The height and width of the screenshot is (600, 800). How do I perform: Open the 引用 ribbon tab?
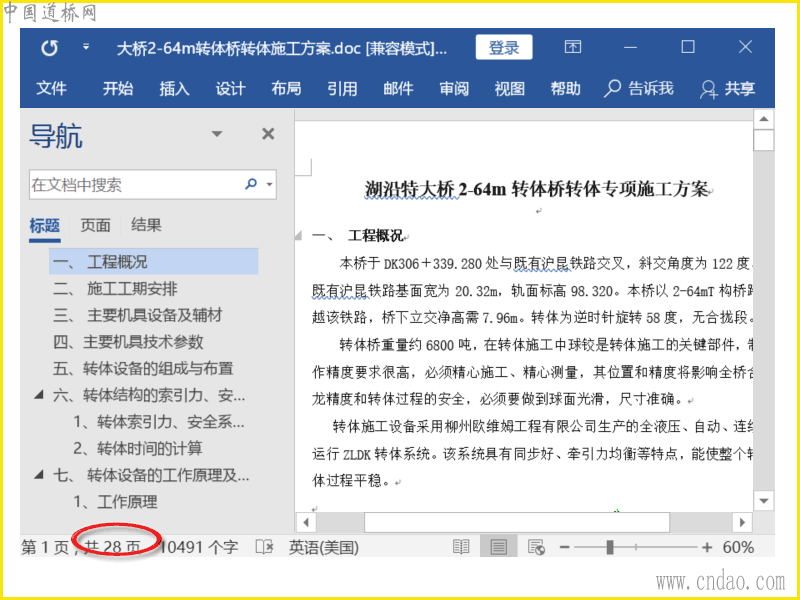pyautogui.click(x=342, y=88)
